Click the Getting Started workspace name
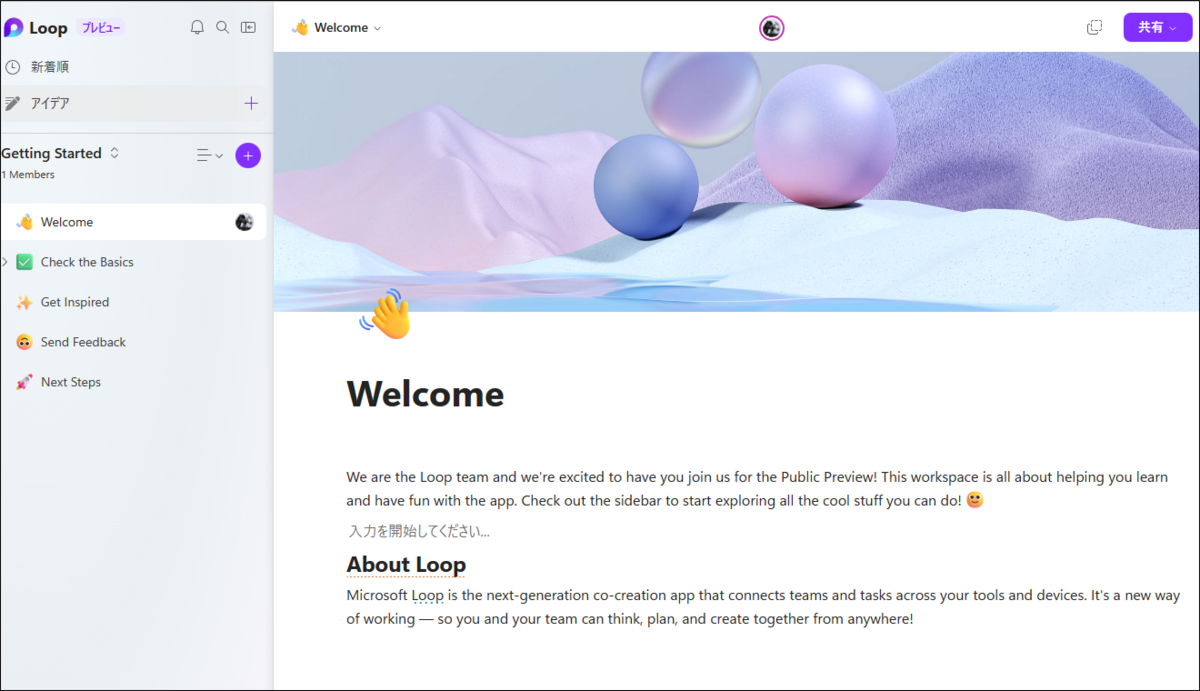The width and height of the screenshot is (1200, 691). tap(51, 153)
